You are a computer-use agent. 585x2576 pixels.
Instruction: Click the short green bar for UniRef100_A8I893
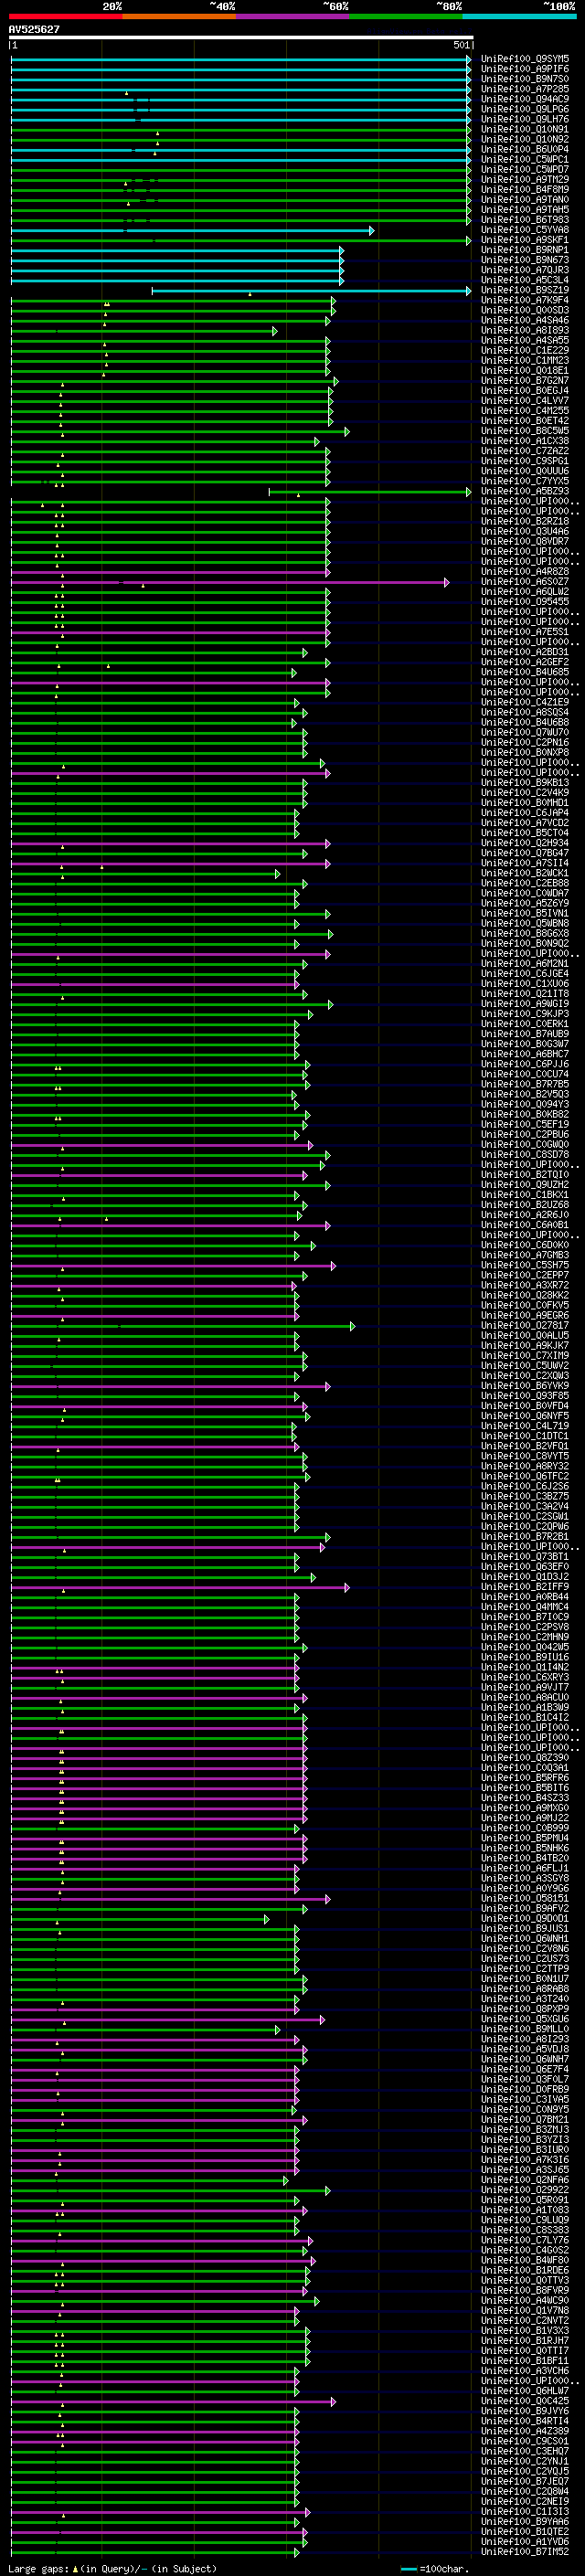[144, 331]
